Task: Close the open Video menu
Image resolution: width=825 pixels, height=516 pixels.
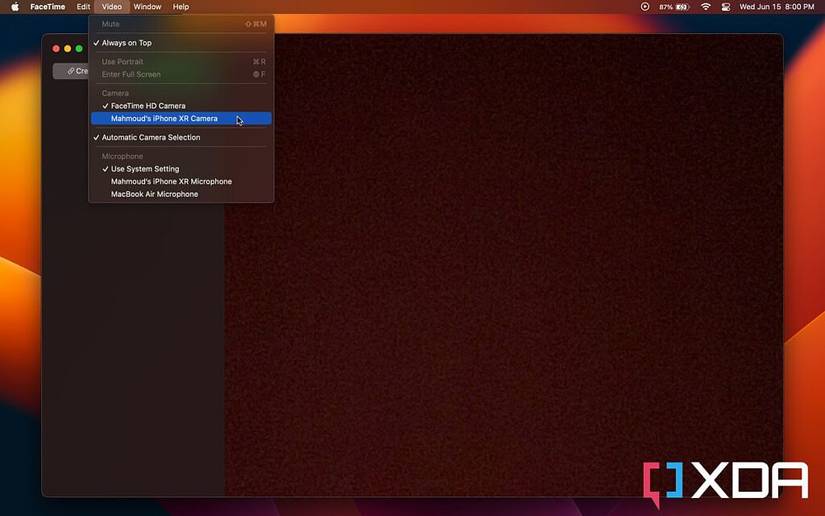Action: (112, 7)
